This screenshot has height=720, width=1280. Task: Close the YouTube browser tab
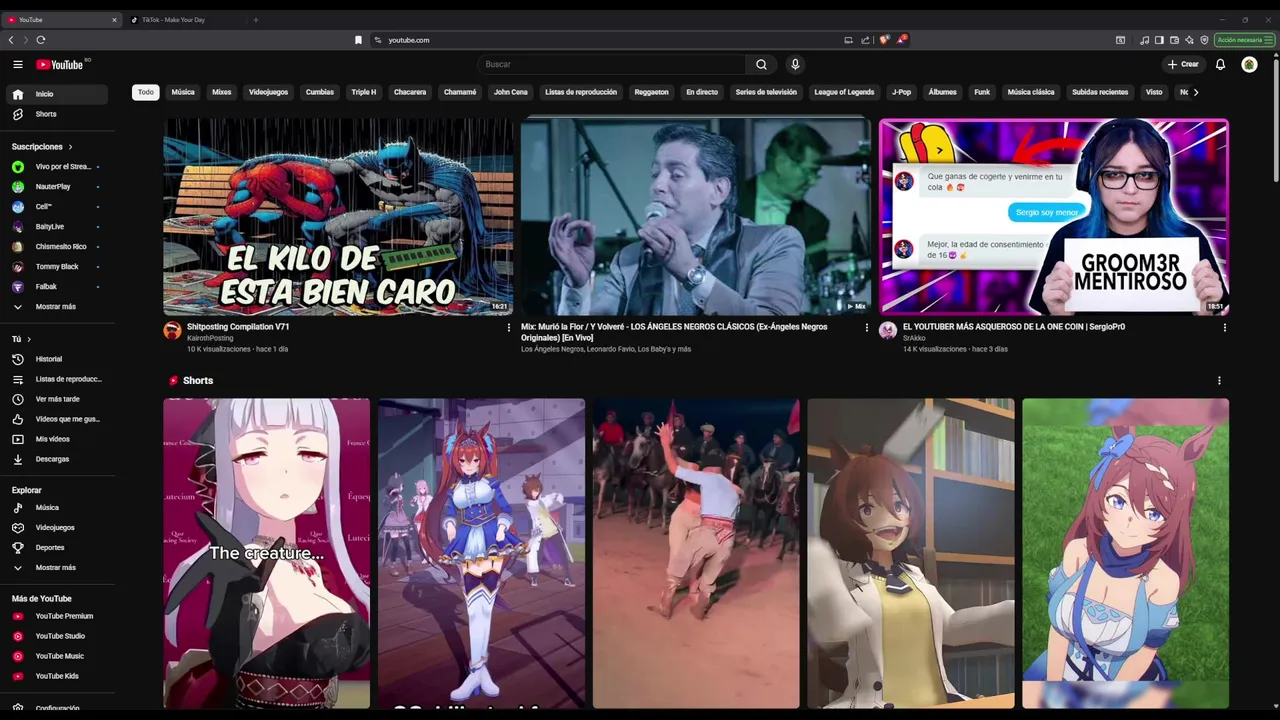pos(114,19)
